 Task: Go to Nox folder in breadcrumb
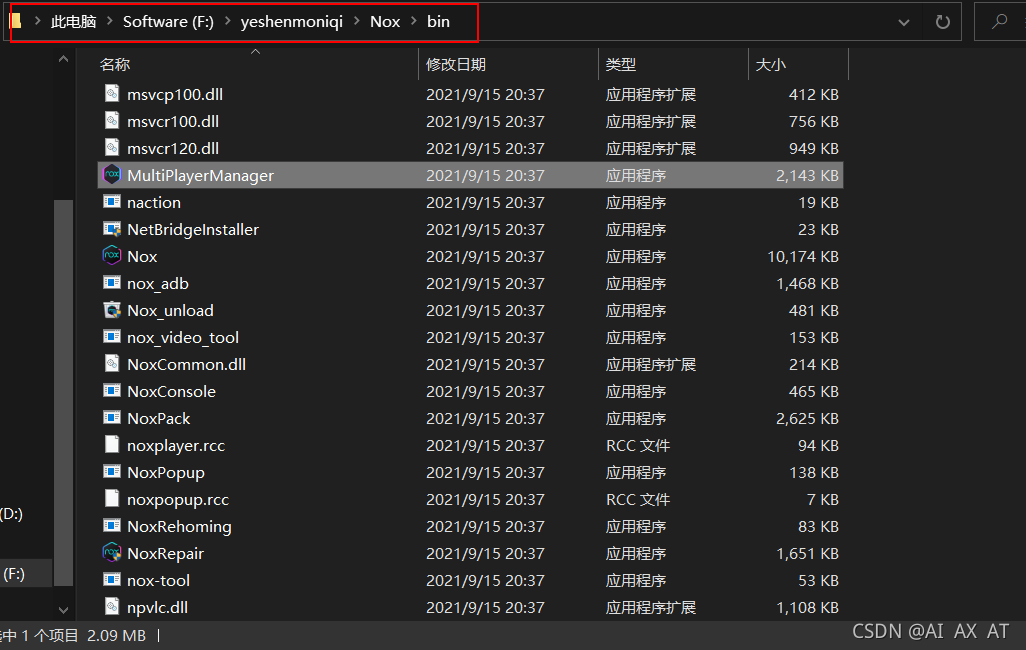[385, 22]
